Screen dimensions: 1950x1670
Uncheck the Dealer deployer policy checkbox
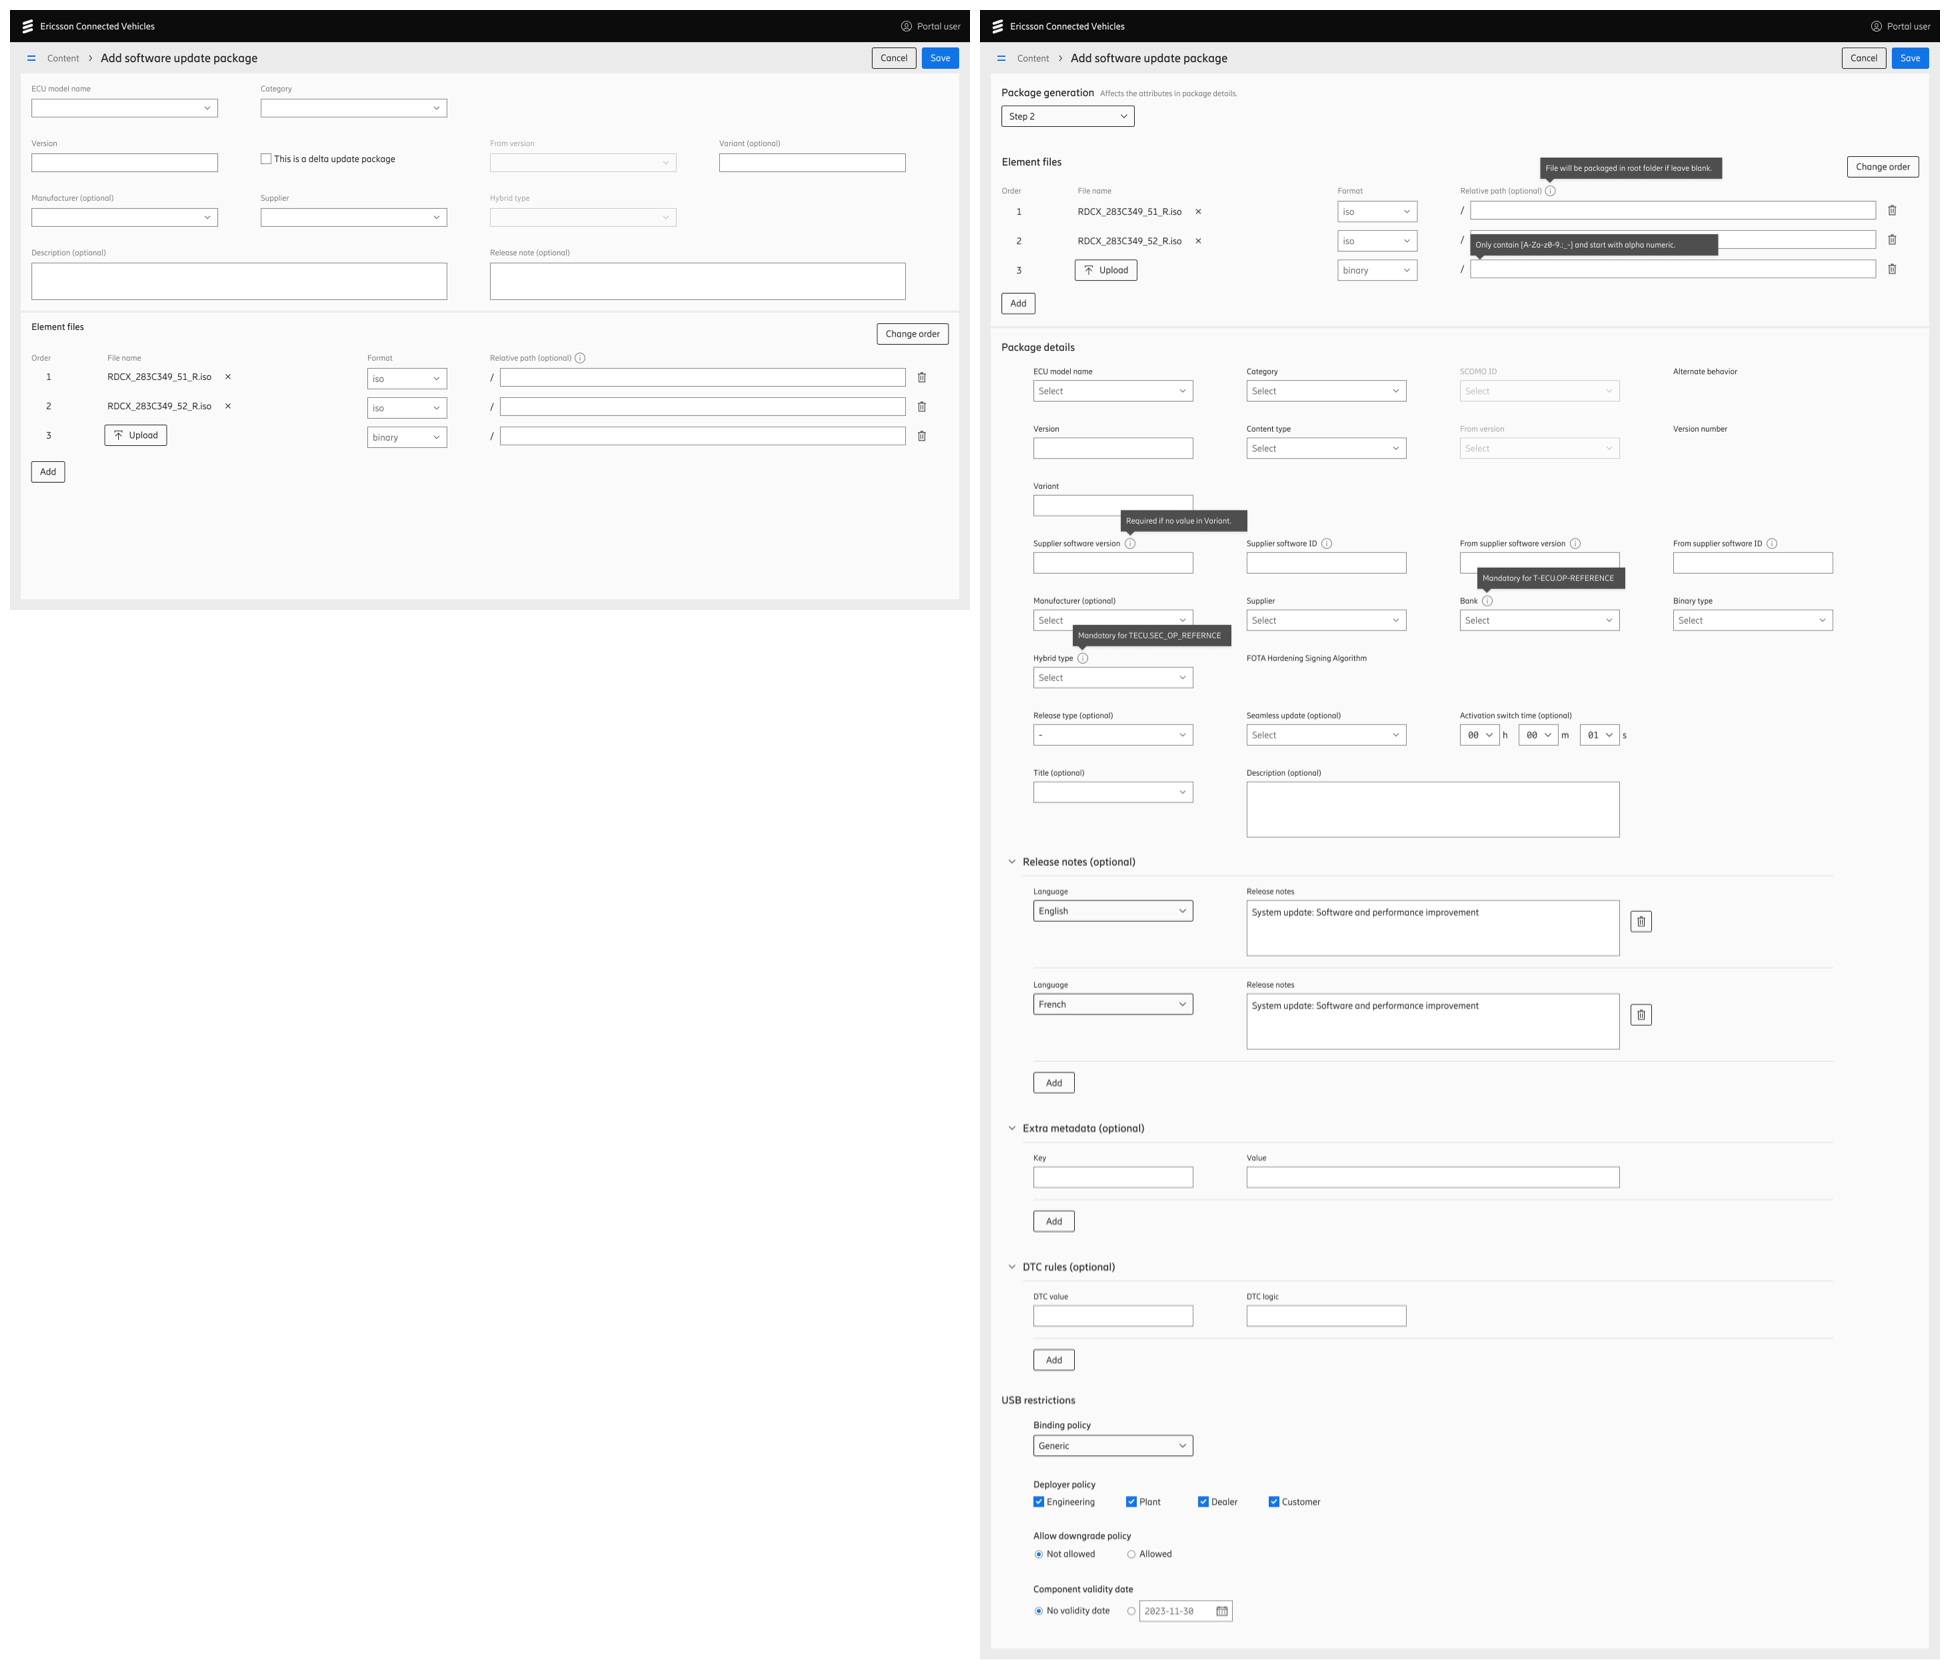tap(1203, 1502)
